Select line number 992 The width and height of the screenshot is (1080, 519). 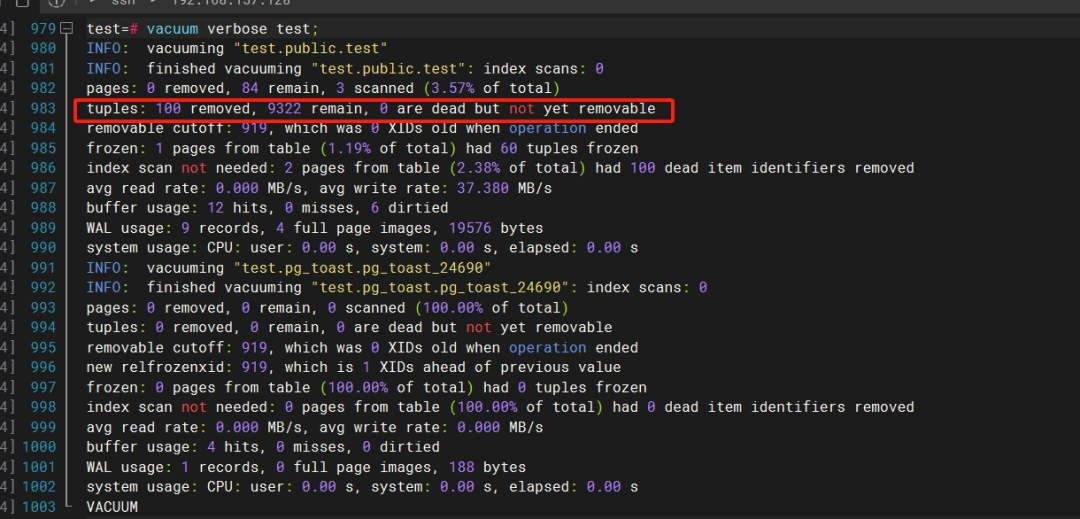[x=43, y=288]
